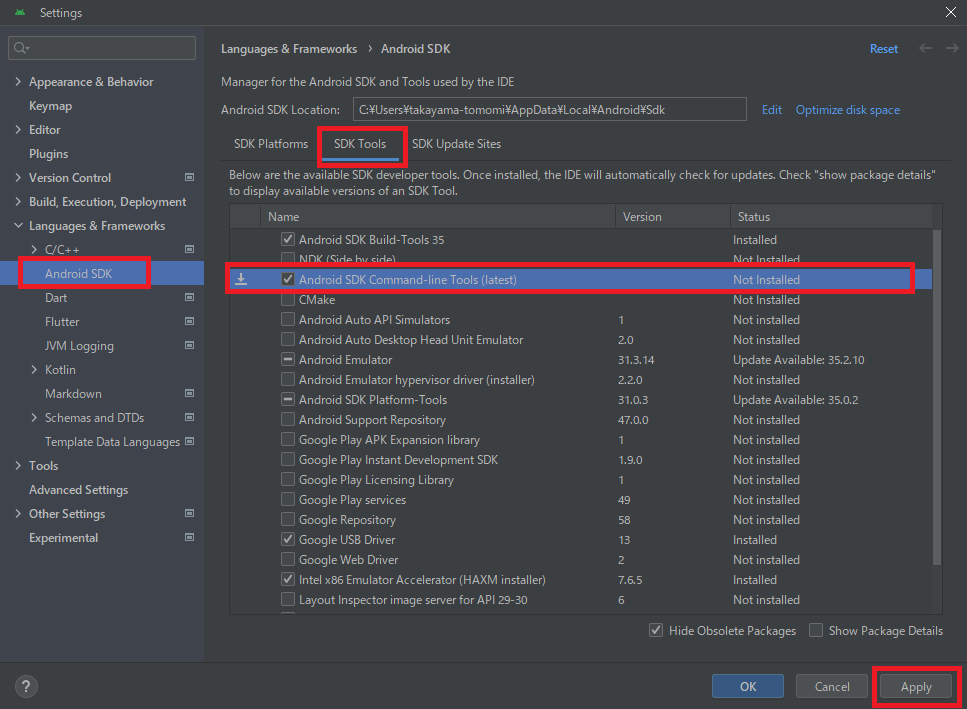Expand the Other Settings section
Screen dimensions: 967x709
pyautogui.click(x=18, y=514)
